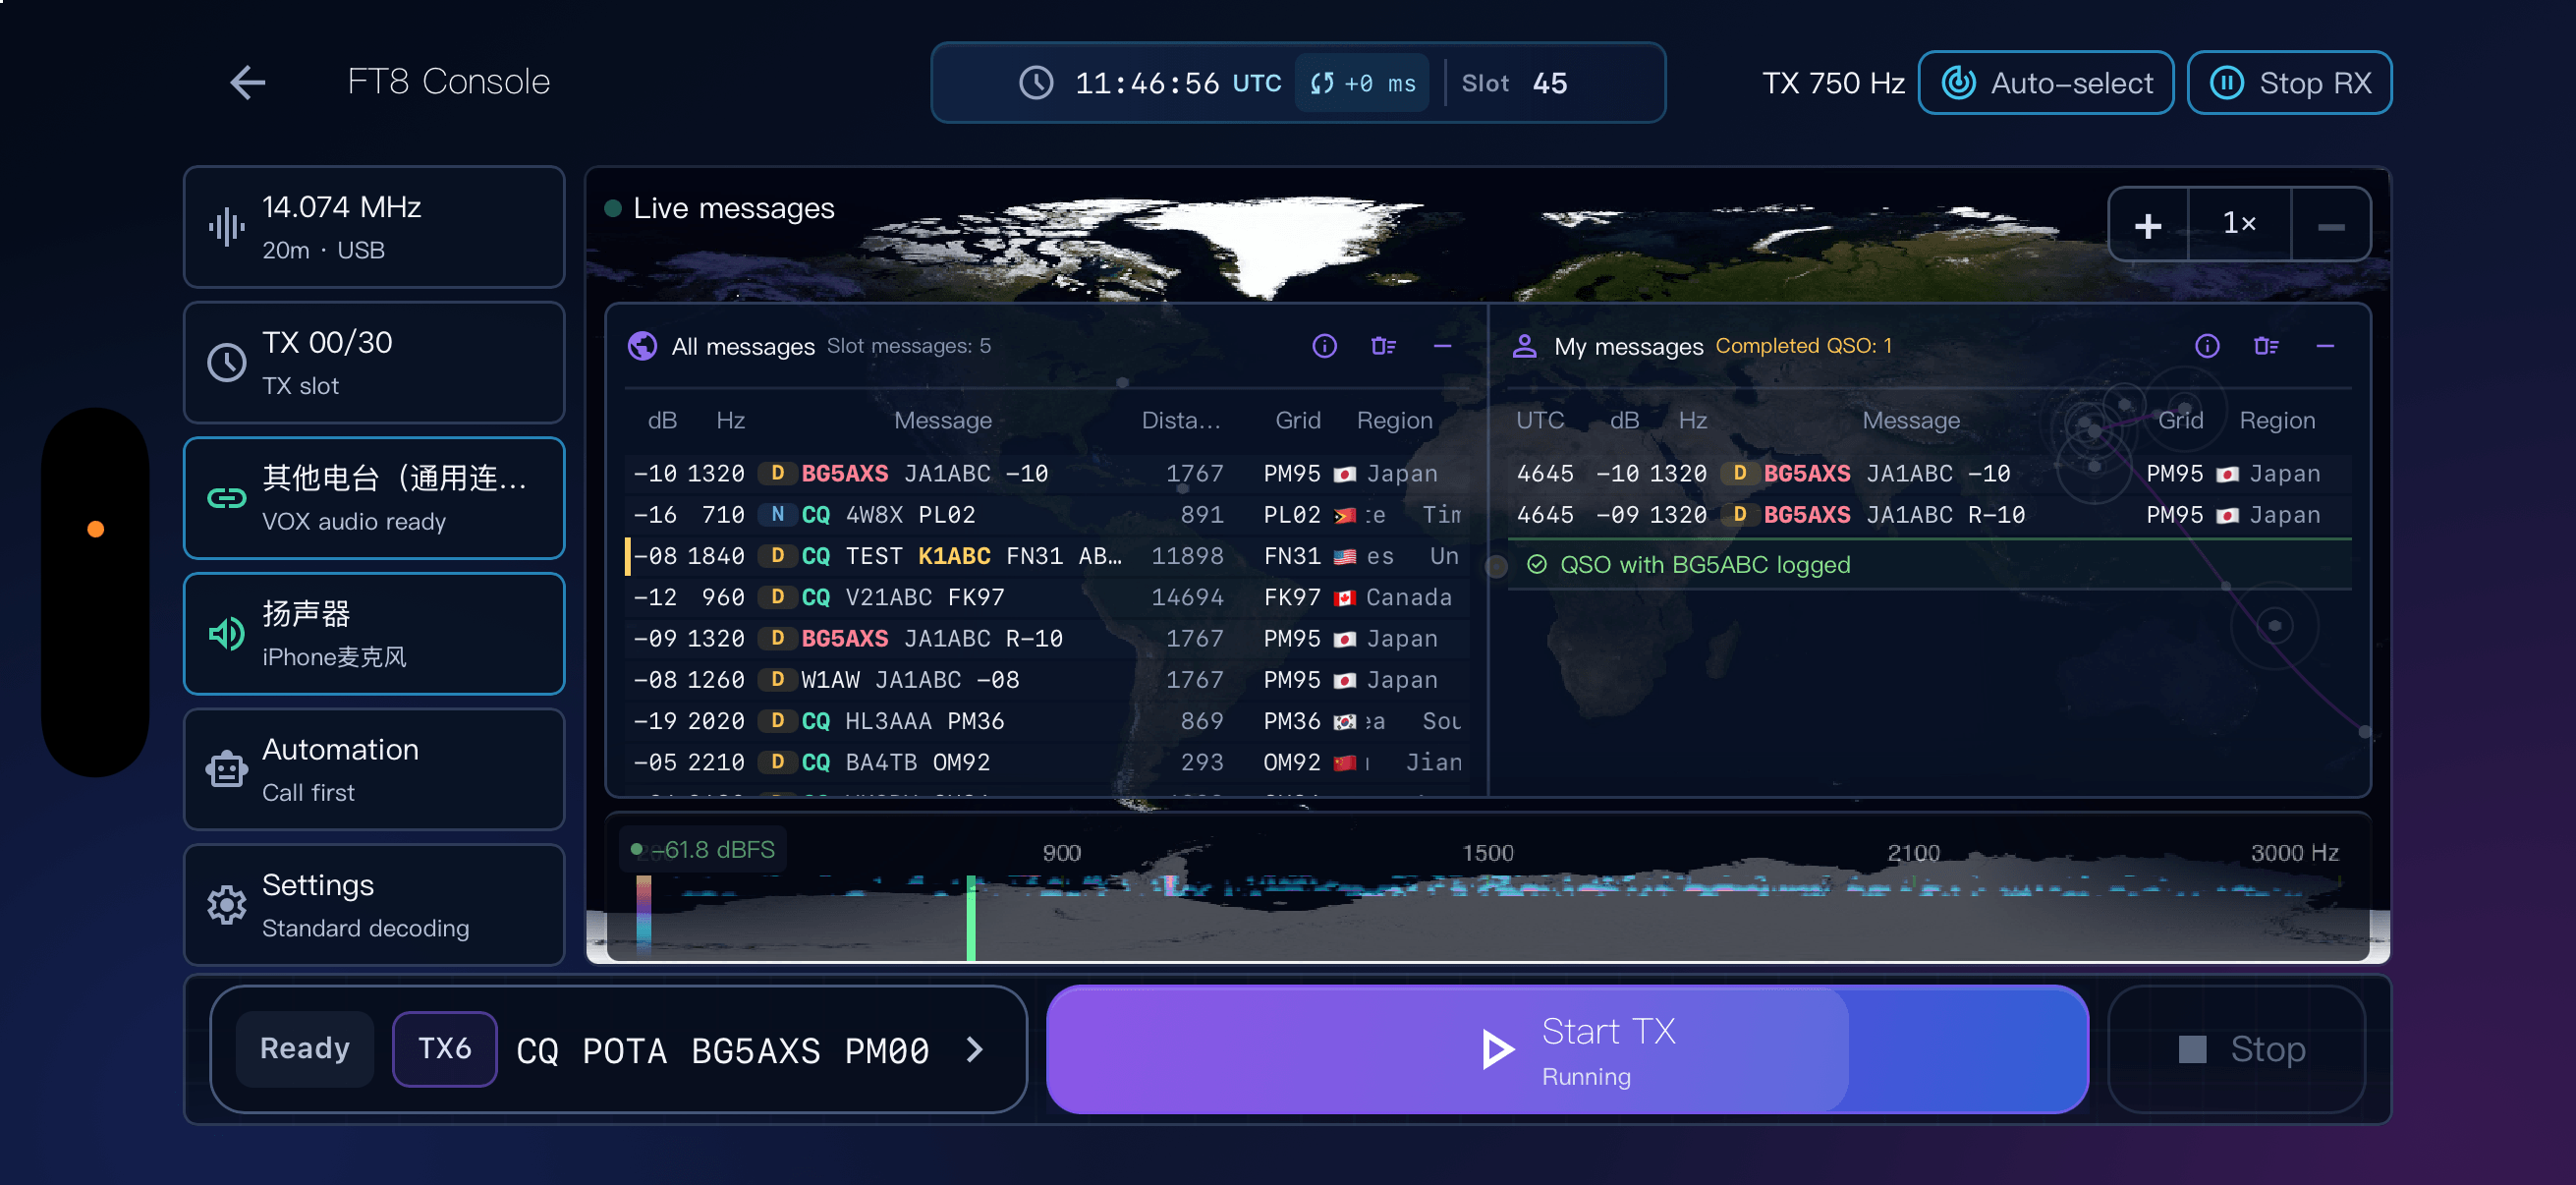This screenshot has height=1185, width=2576.
Task: Zoom out on the map
Action: [x=2331, y=225]
